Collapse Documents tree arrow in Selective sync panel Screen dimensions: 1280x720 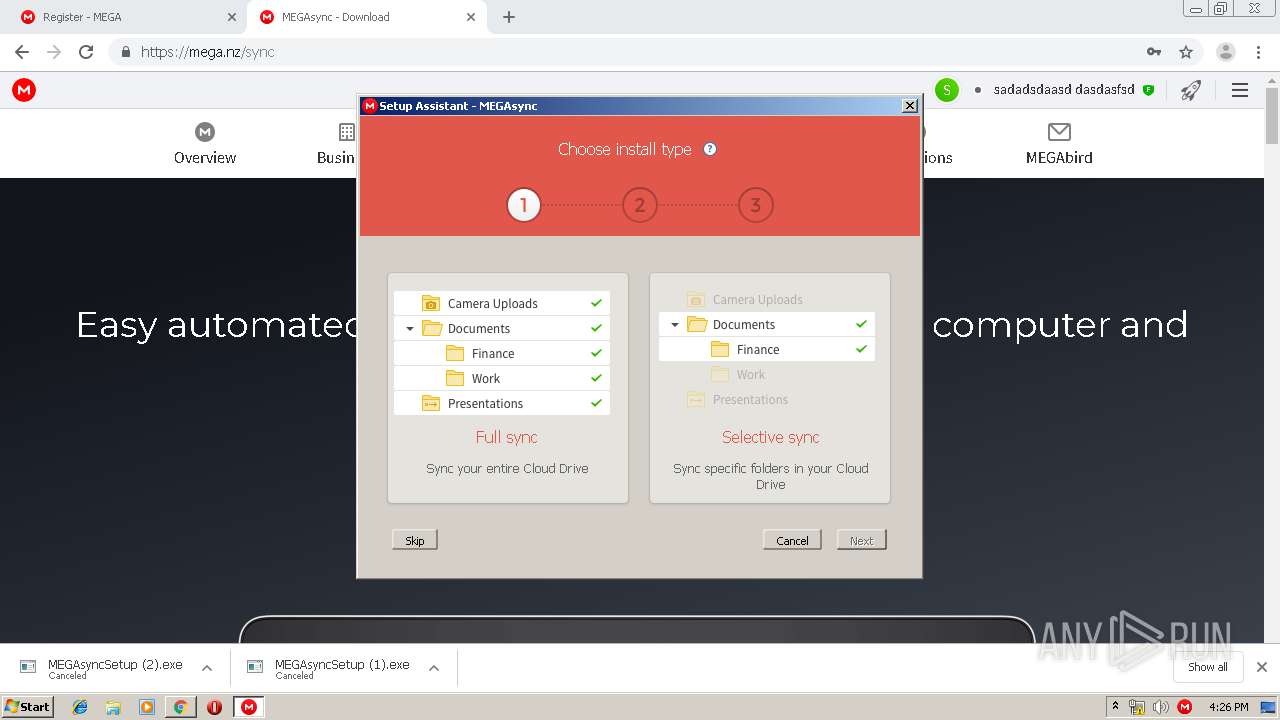pyautogui.click(x=675, y=324)
